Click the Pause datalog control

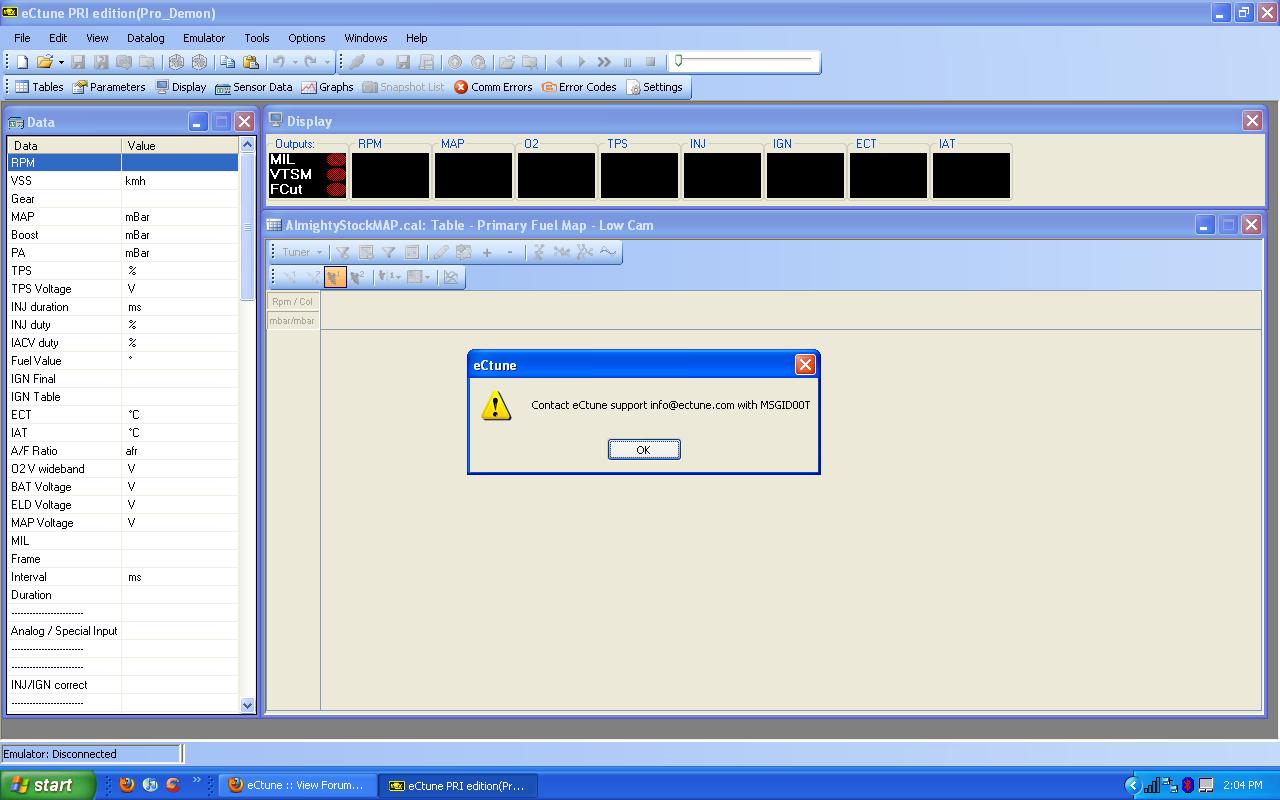(627, 62)
